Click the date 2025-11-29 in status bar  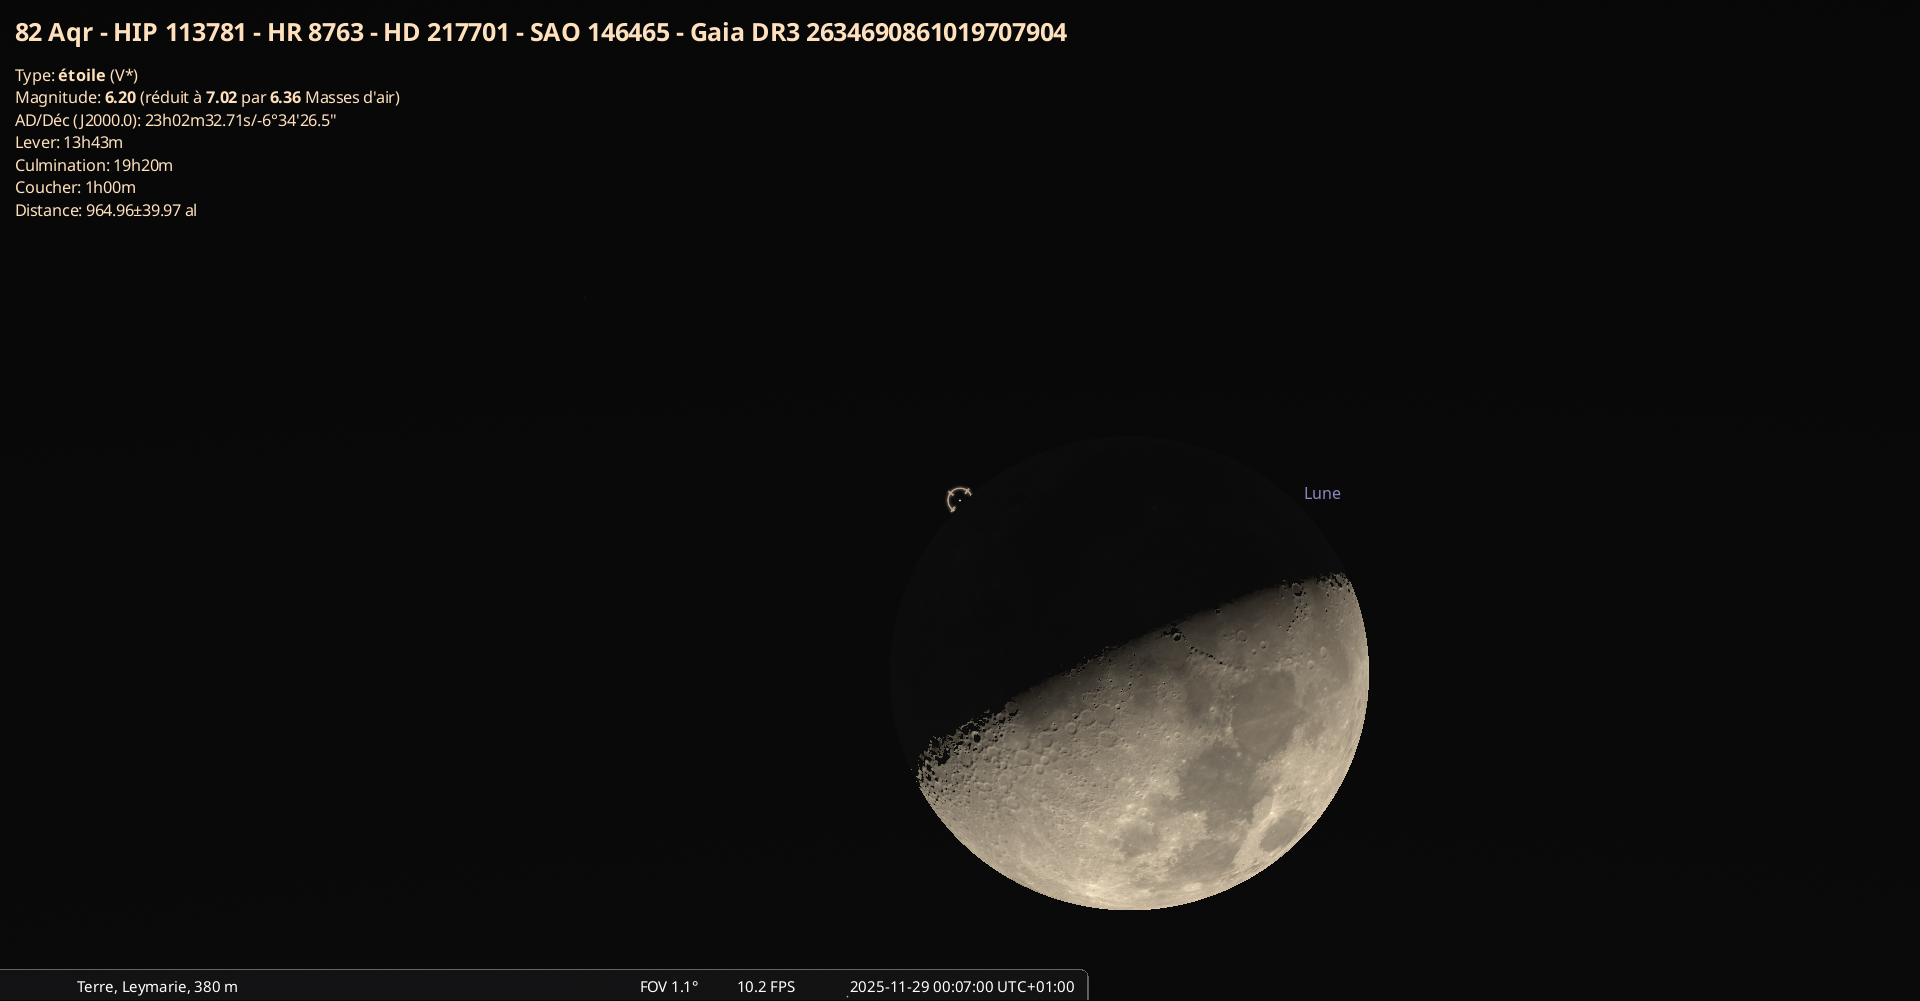coord(889,986)
